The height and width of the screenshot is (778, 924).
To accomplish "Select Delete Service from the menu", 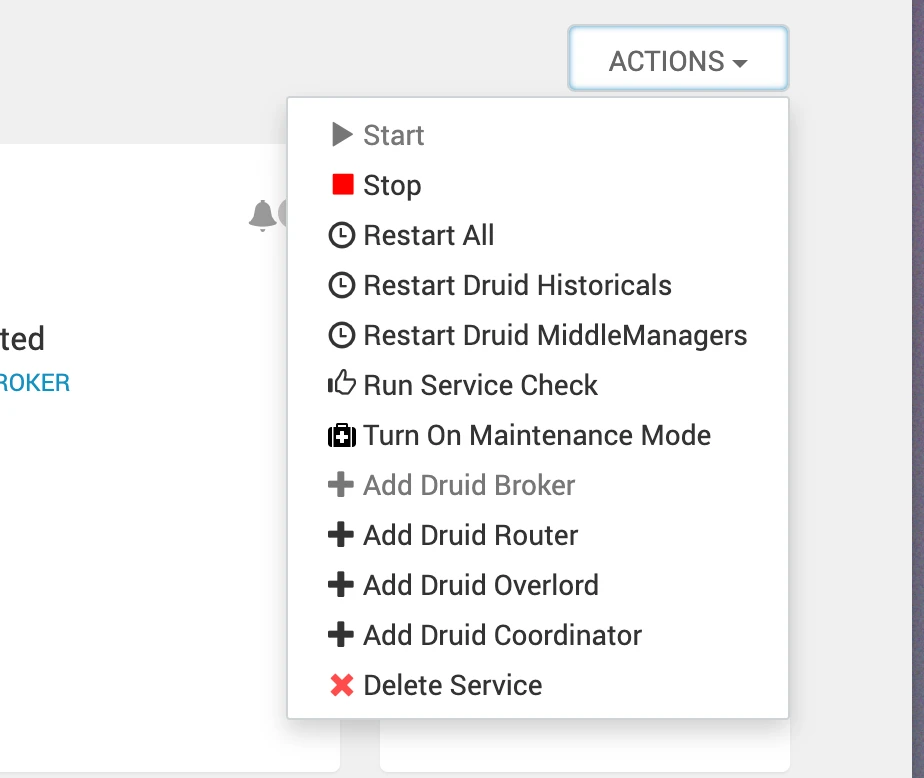I will point(537,685).
